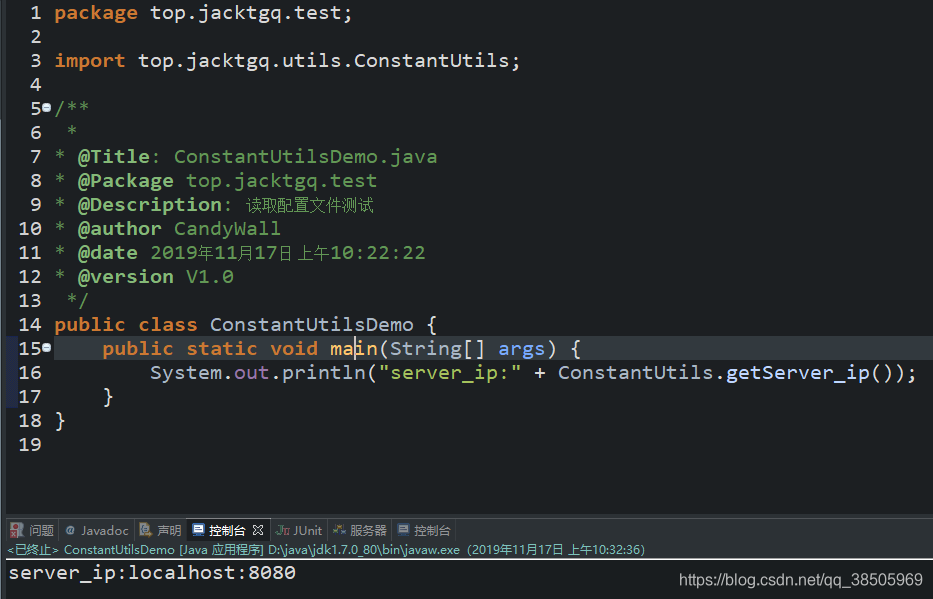
Task: Click console output server_ip:localhost:8080
Action: pos(152,573)
